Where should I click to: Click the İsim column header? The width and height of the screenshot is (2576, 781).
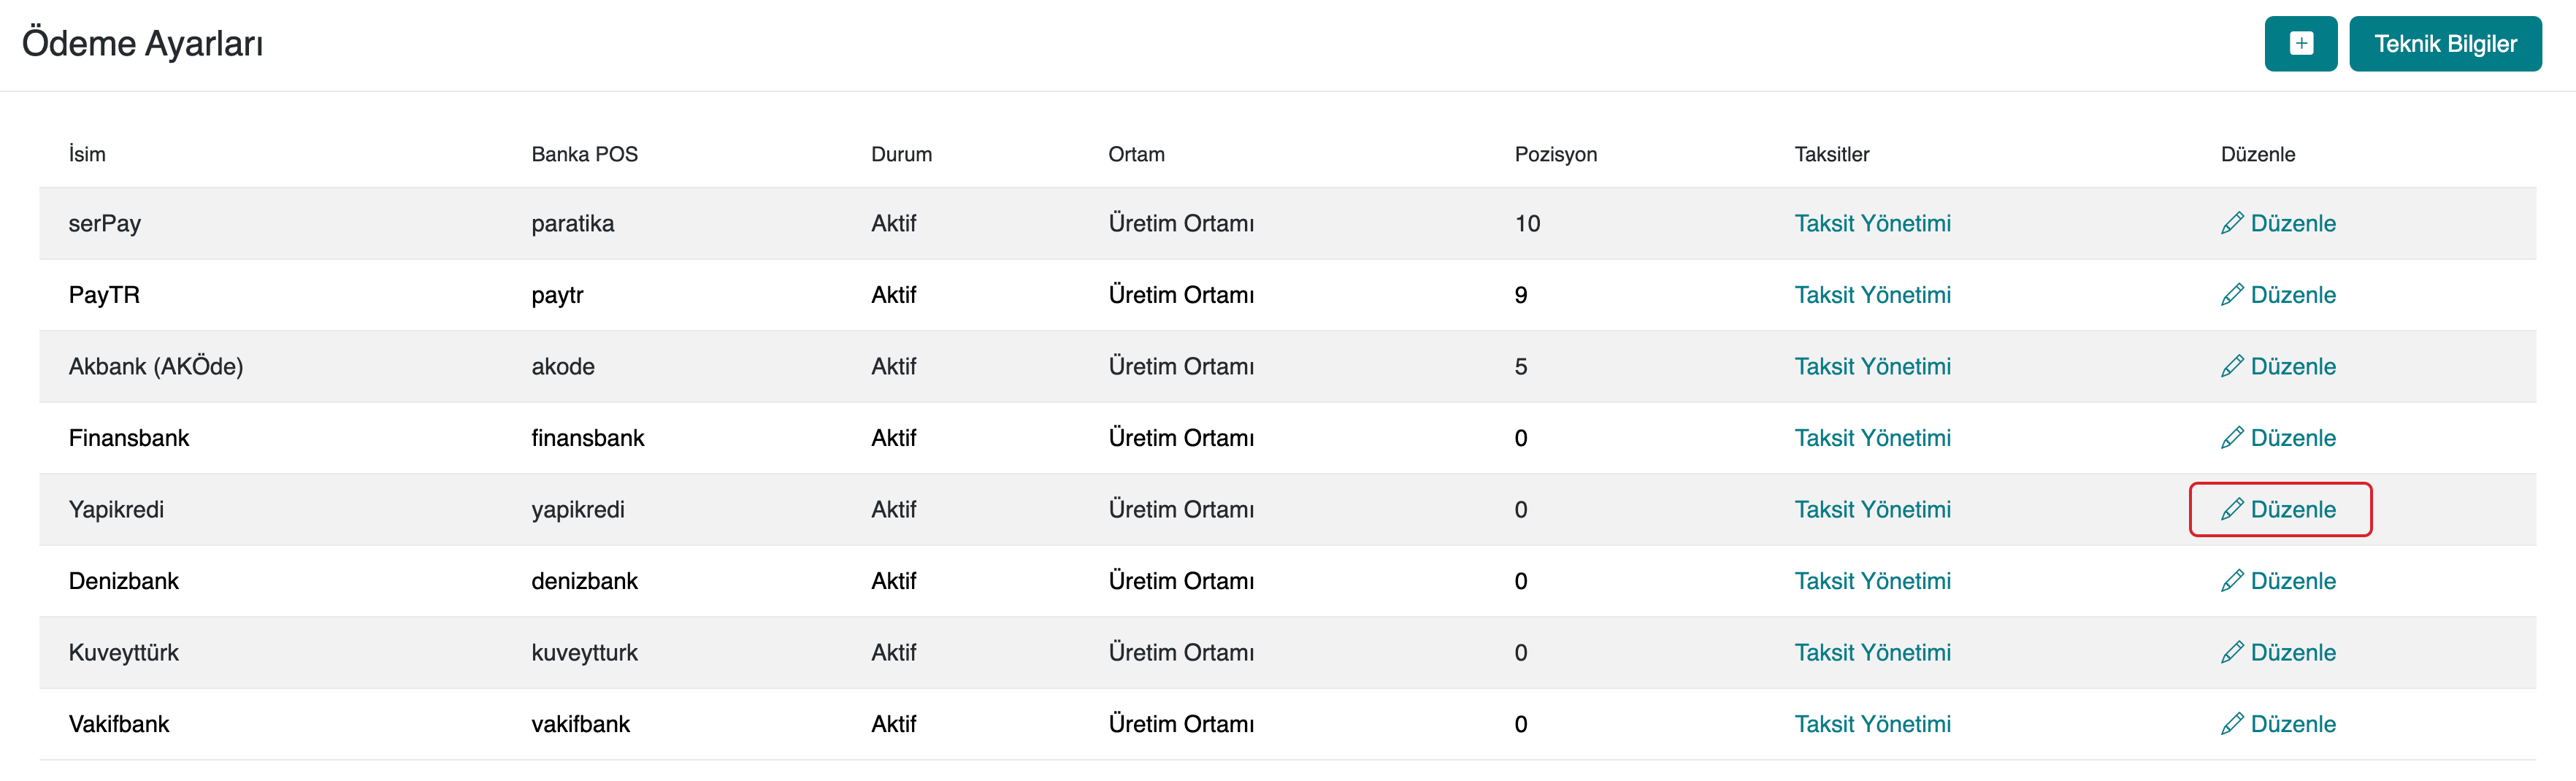click(87, 154)
